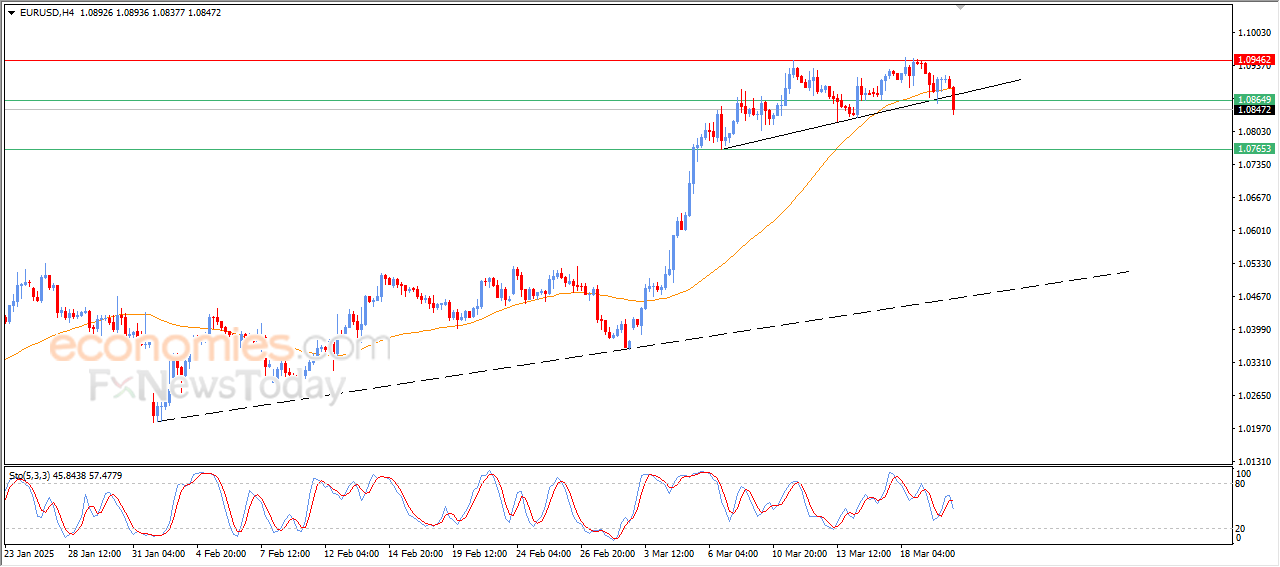Click the 1.04670 value on price axis
Viewport: 1280px width, 567px height.
(1254, 297)
